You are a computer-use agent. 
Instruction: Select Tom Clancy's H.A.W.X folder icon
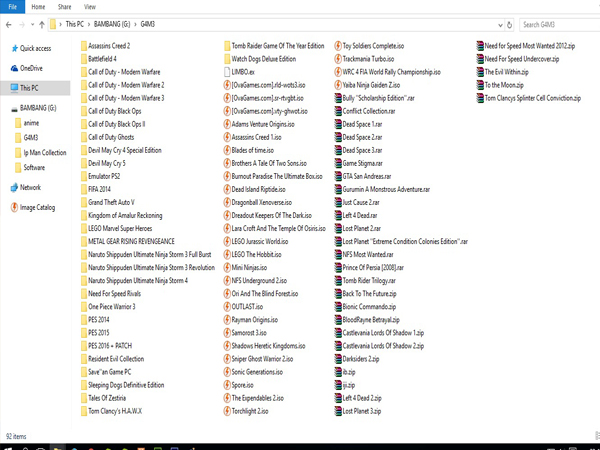(84, 411)
